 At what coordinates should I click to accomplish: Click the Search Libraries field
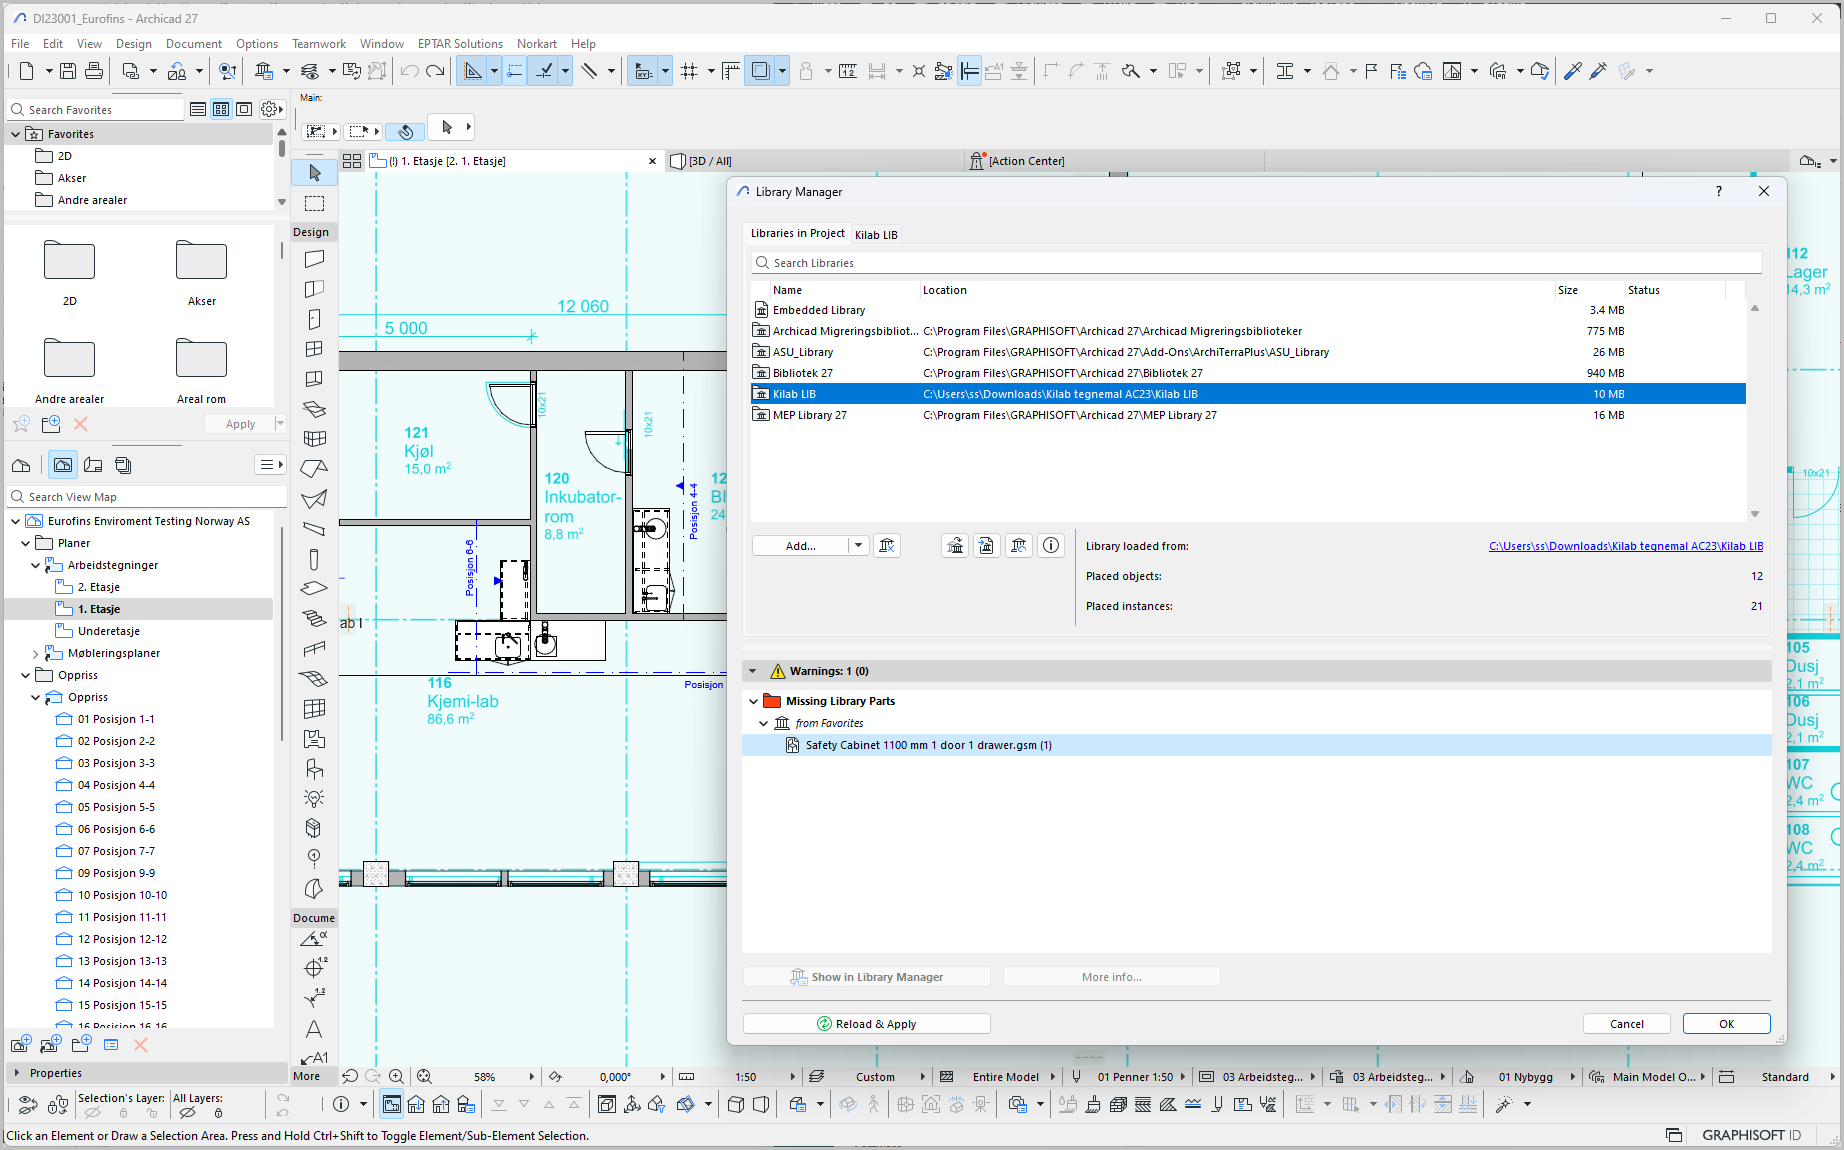(1256, 263)
